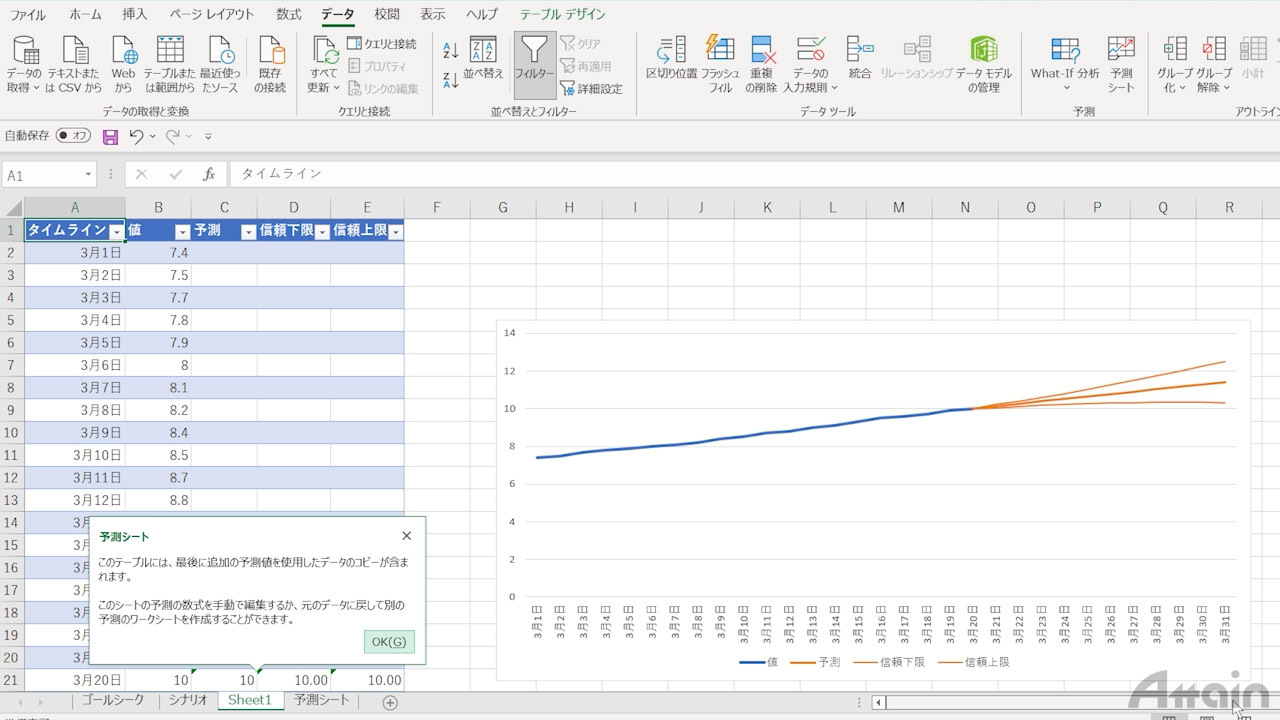Switch to the ゴールシーク sheet tab
The image size is (1280, 720).
coord(113,700)
